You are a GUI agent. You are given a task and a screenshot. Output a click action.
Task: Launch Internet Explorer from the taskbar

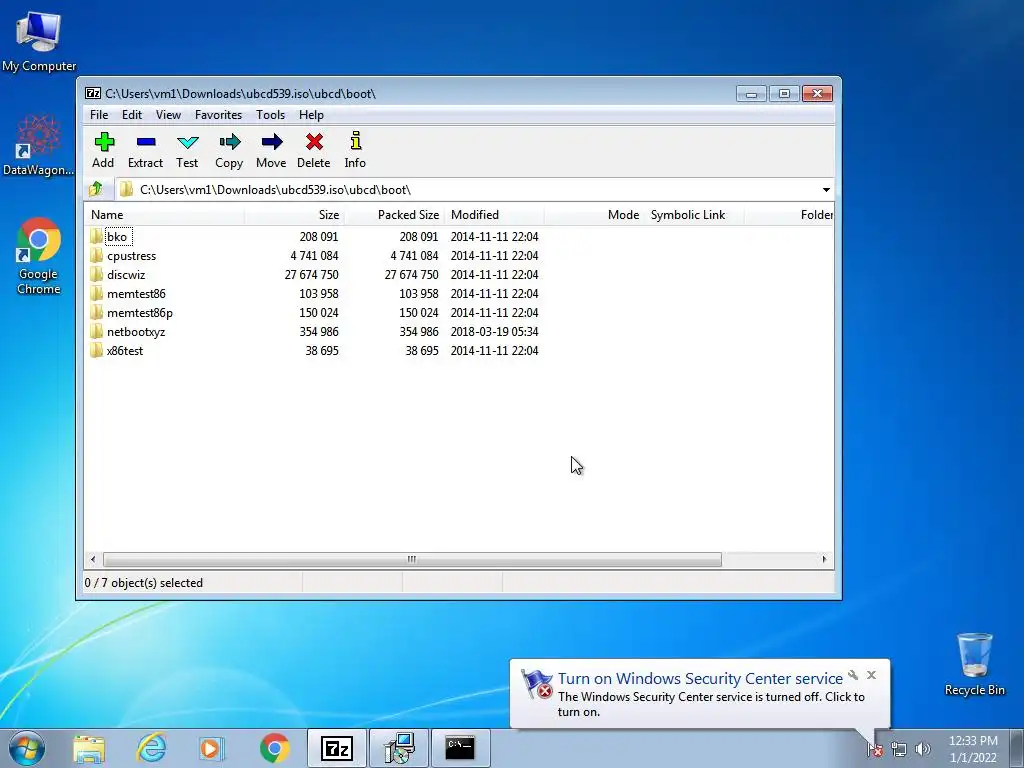pyautogui.click(x=151, y=748)
